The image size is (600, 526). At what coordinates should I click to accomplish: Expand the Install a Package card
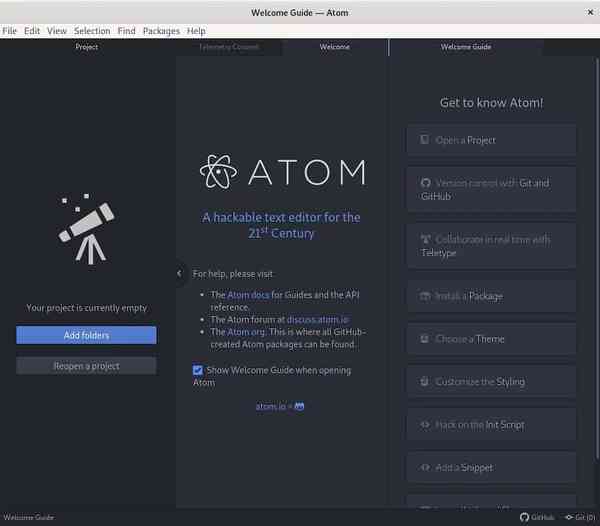(491, 296)
